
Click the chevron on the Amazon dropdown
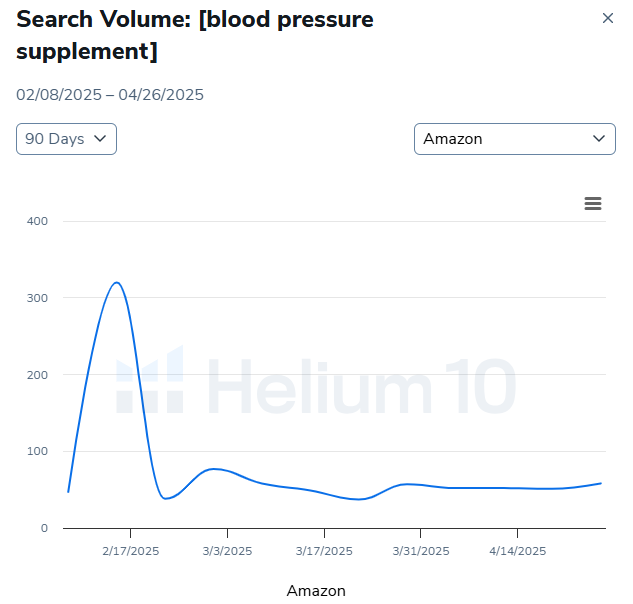pos(599,139)
